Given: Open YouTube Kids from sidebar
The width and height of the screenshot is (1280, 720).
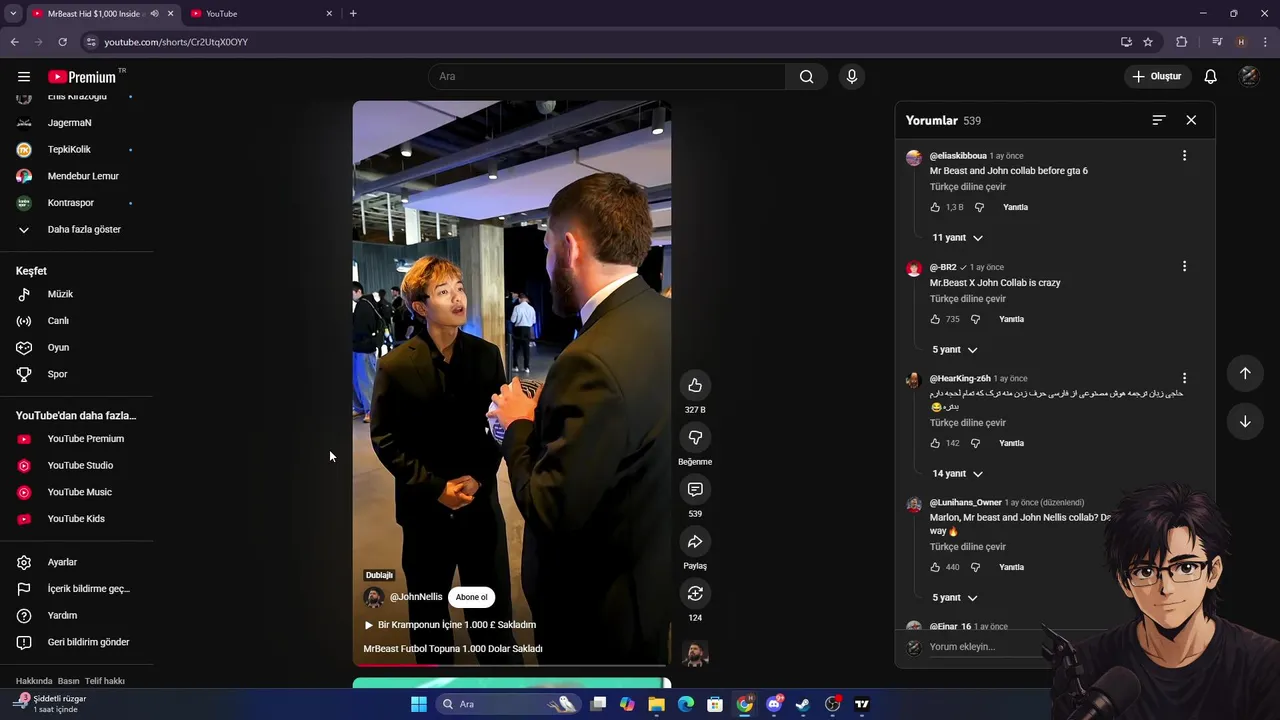Looking at the screenshot, I should (x=76, y=519).
